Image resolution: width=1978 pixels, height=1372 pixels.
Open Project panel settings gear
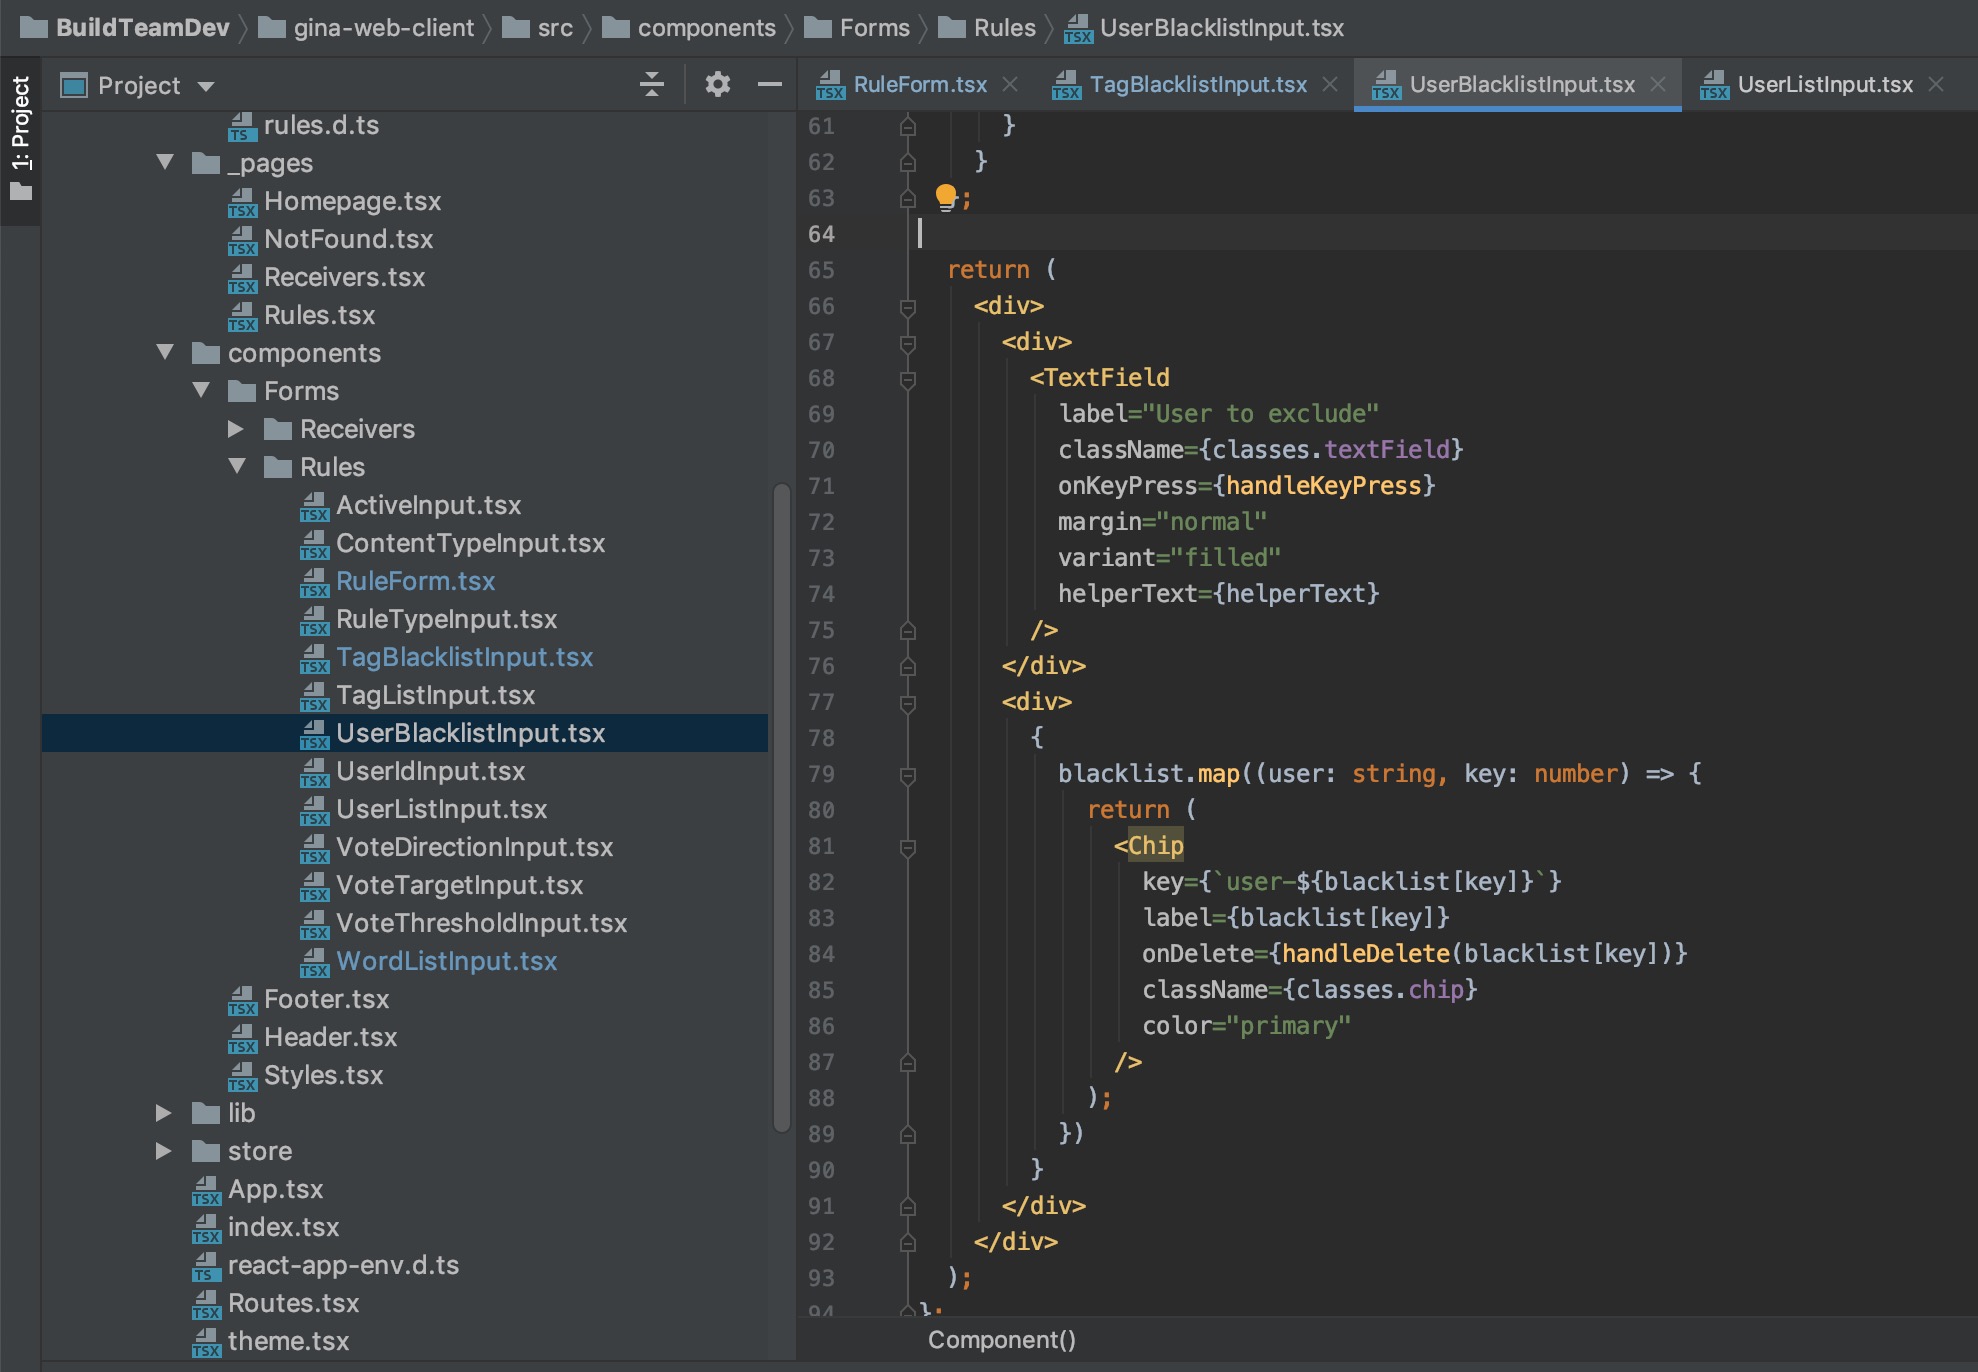[717, 85]
